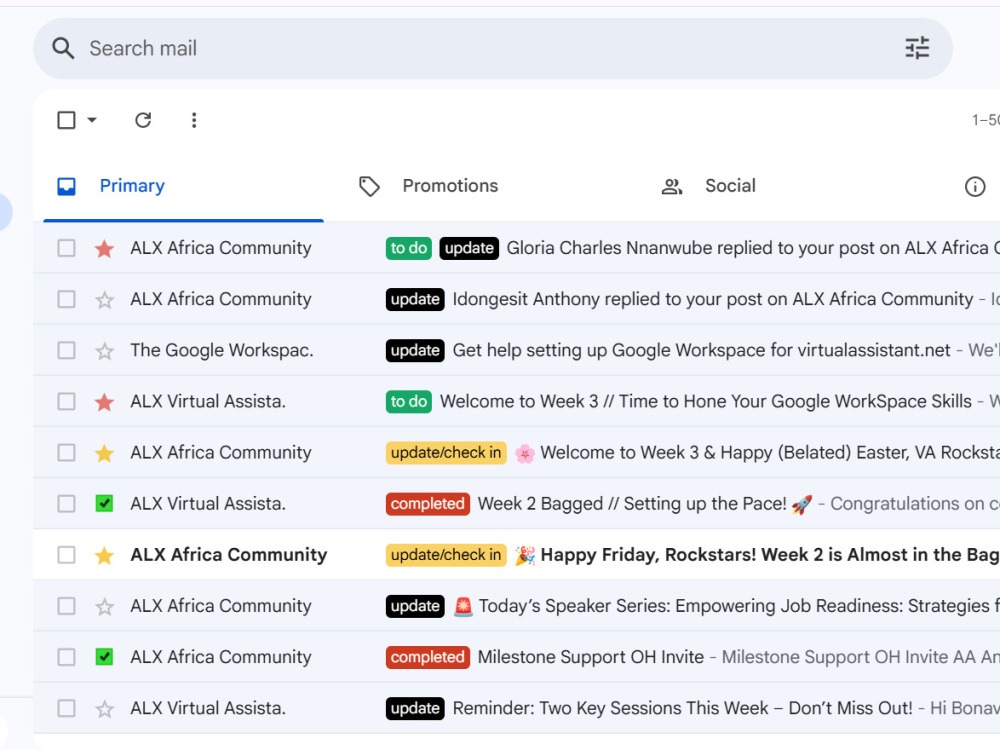The image size is (1000, 750).
Task: Unstar the Gloria Charles Nnanwube email
Action: pos(104,248)
